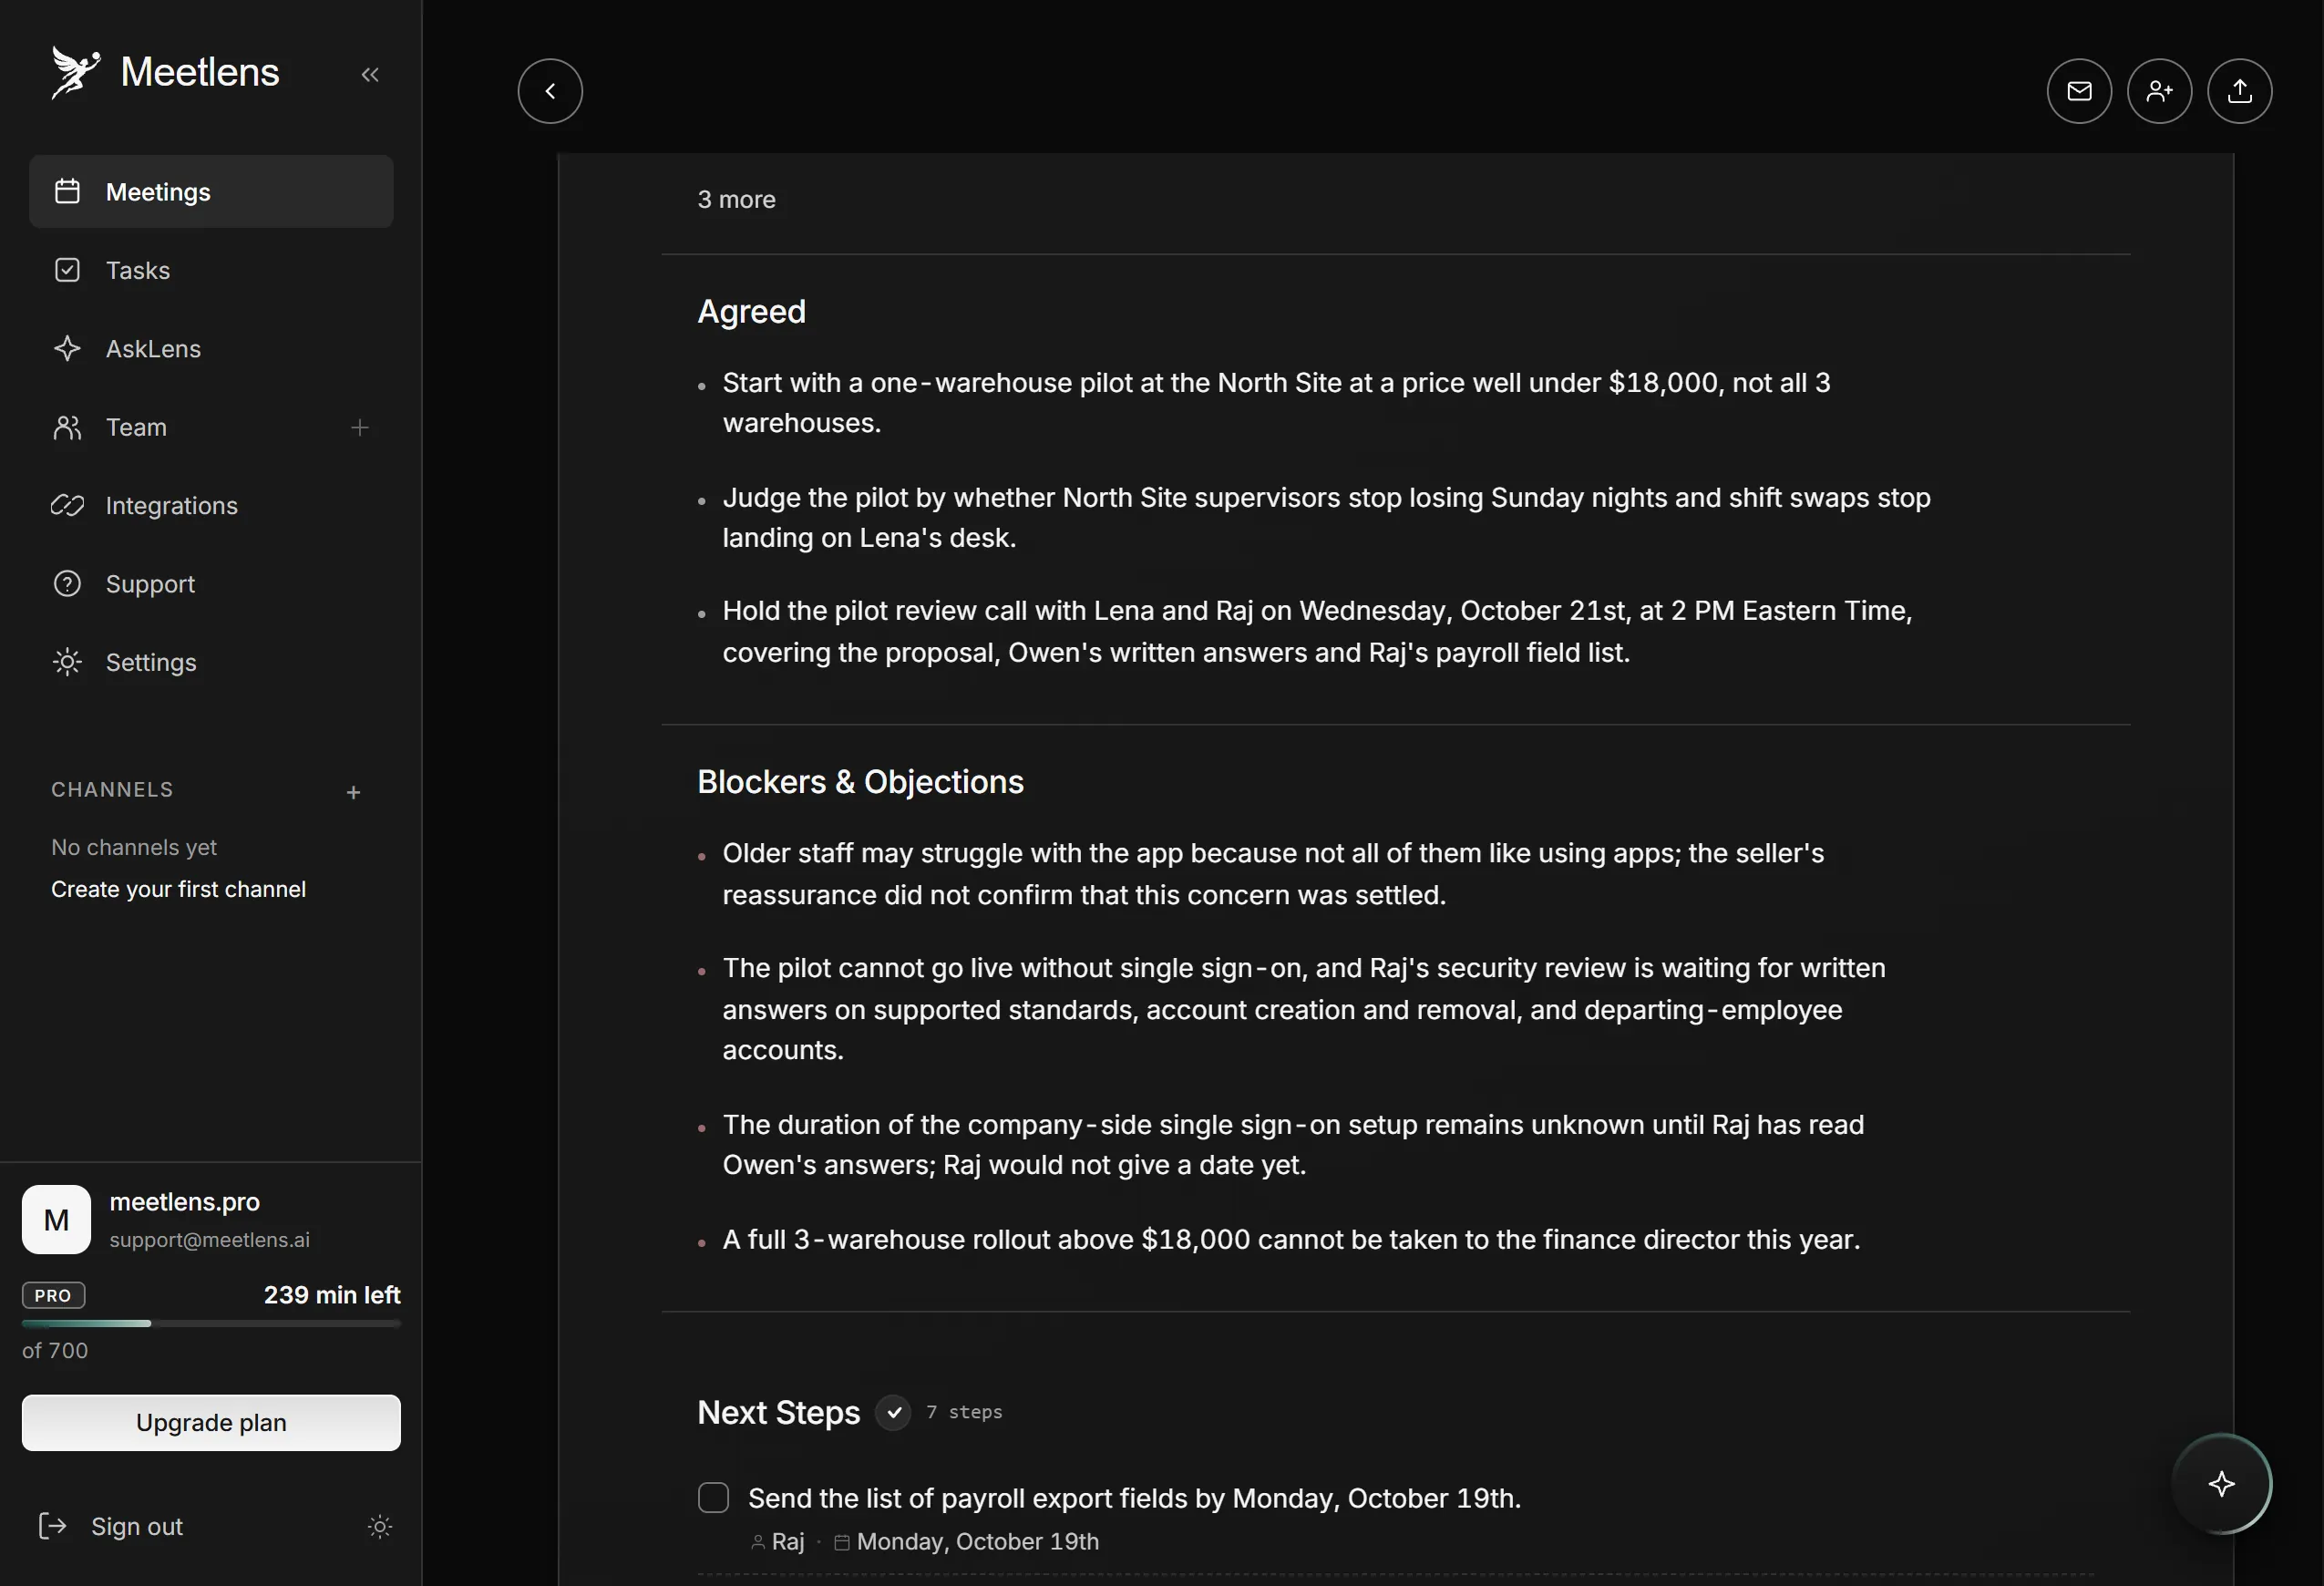Open the floating AskLens sparkle button
The image size is (2324, 1586).
[2221, 1484]
